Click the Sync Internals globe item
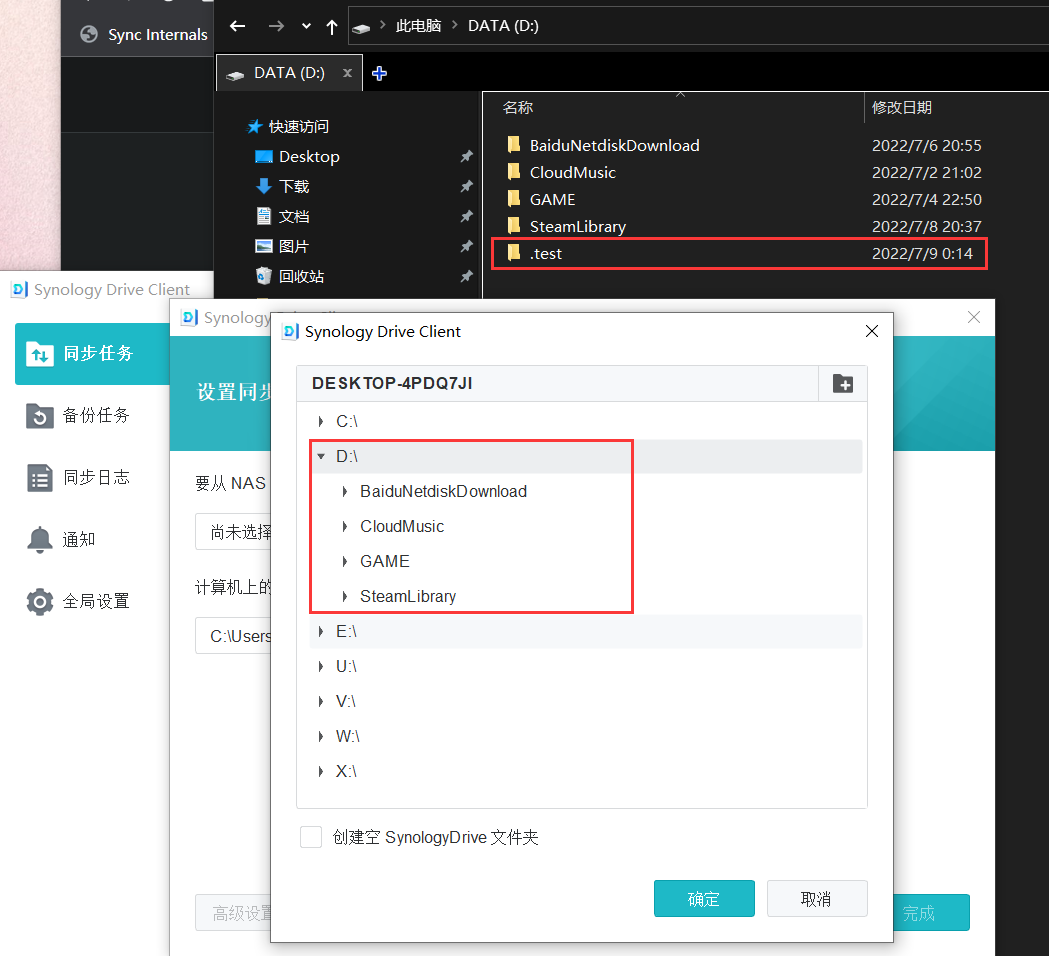The height and width of the screenshot is (956, 1049). point(144,34)
